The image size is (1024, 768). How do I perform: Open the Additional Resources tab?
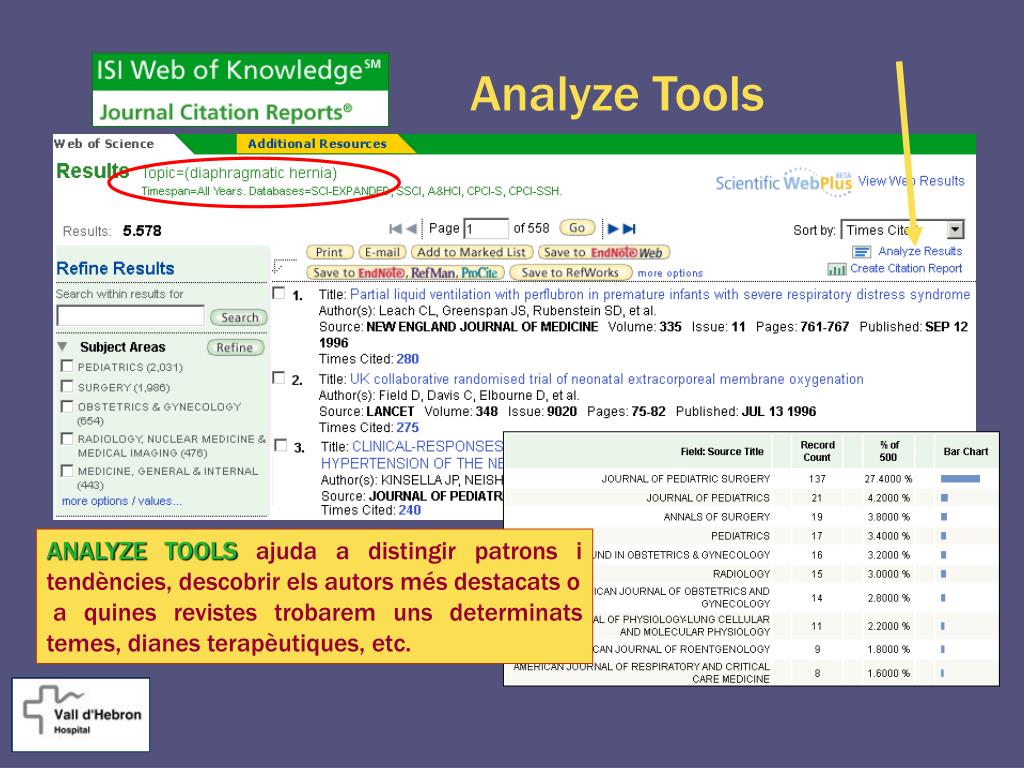coord(317,144)
